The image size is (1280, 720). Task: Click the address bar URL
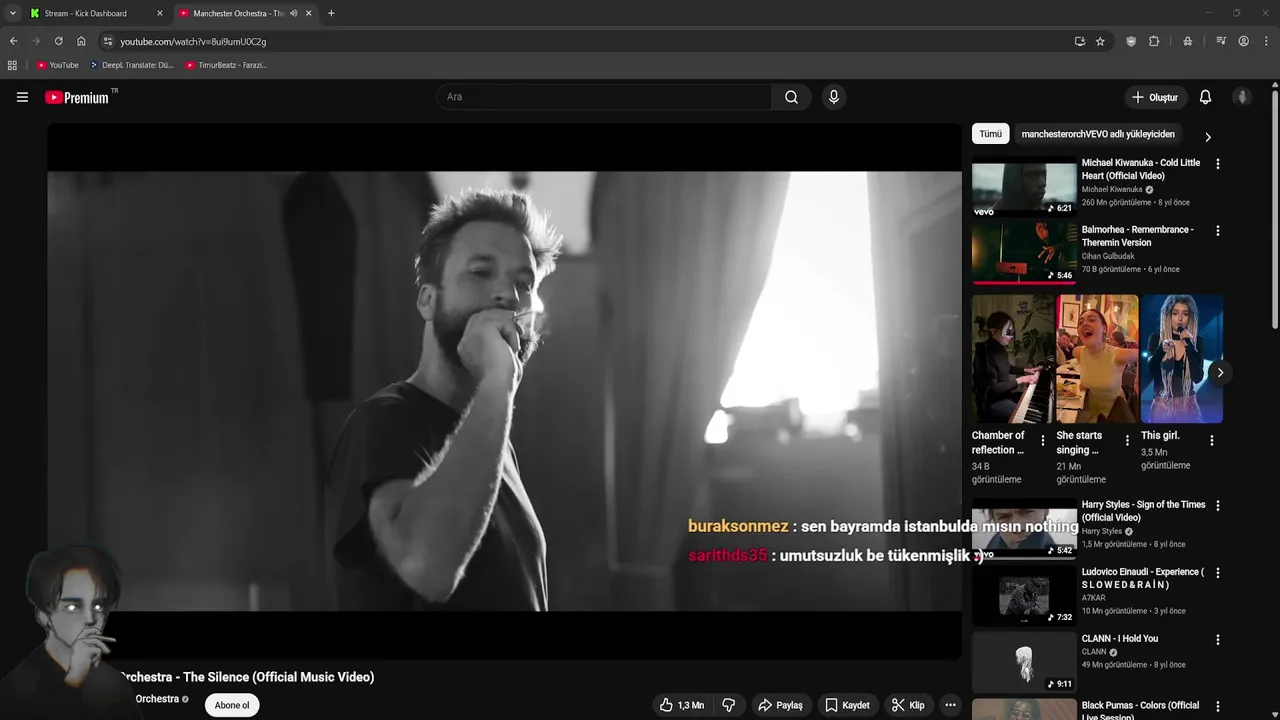click(193, 42)
